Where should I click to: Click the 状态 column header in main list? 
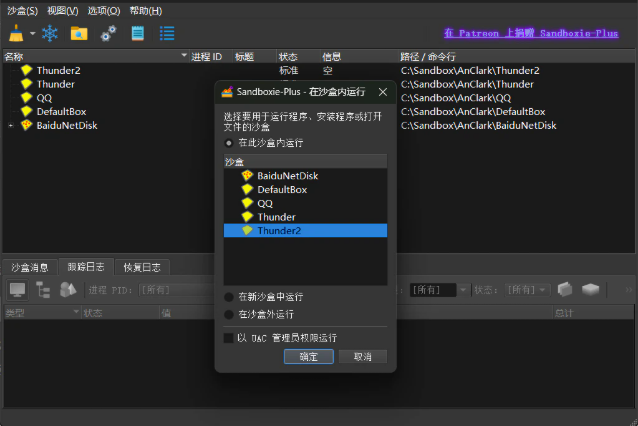tap(298, 57)
